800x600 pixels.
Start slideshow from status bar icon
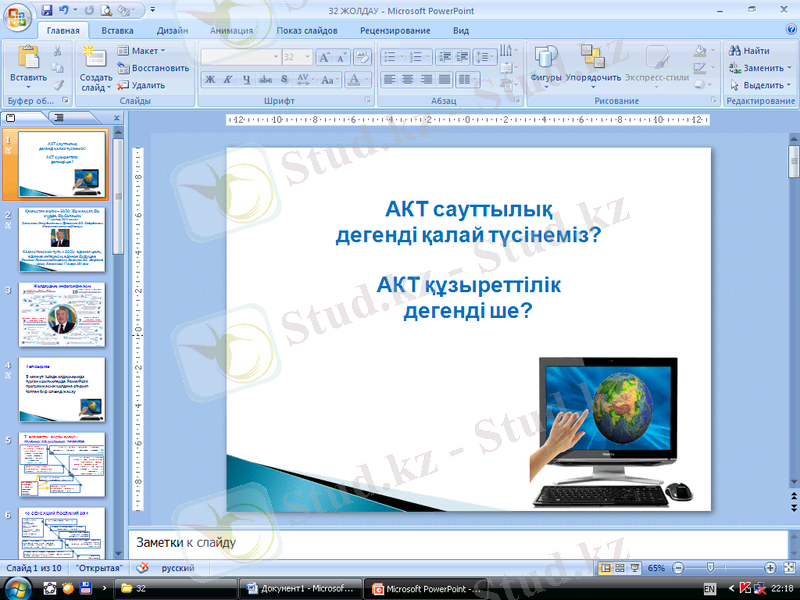click(x=634, y=568)
